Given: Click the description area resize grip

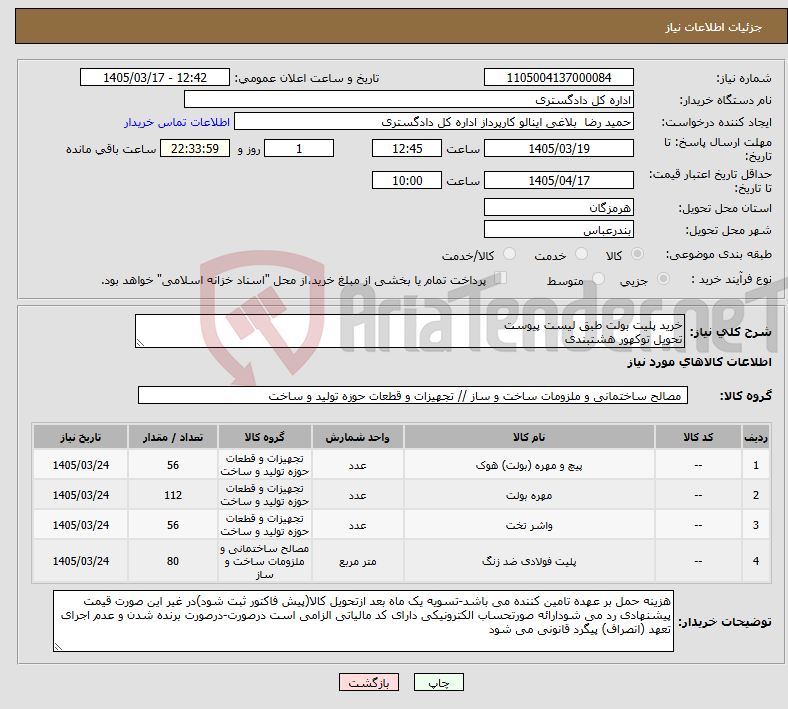Looking at the screenshot, I should click(140, 343).
